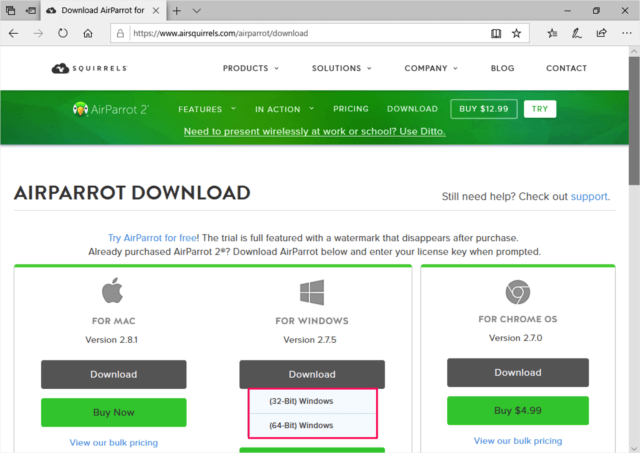This screenshot has height=453, width=640.
Task: Click the Ditto wireless presenting link
Action: pos(314,131)
